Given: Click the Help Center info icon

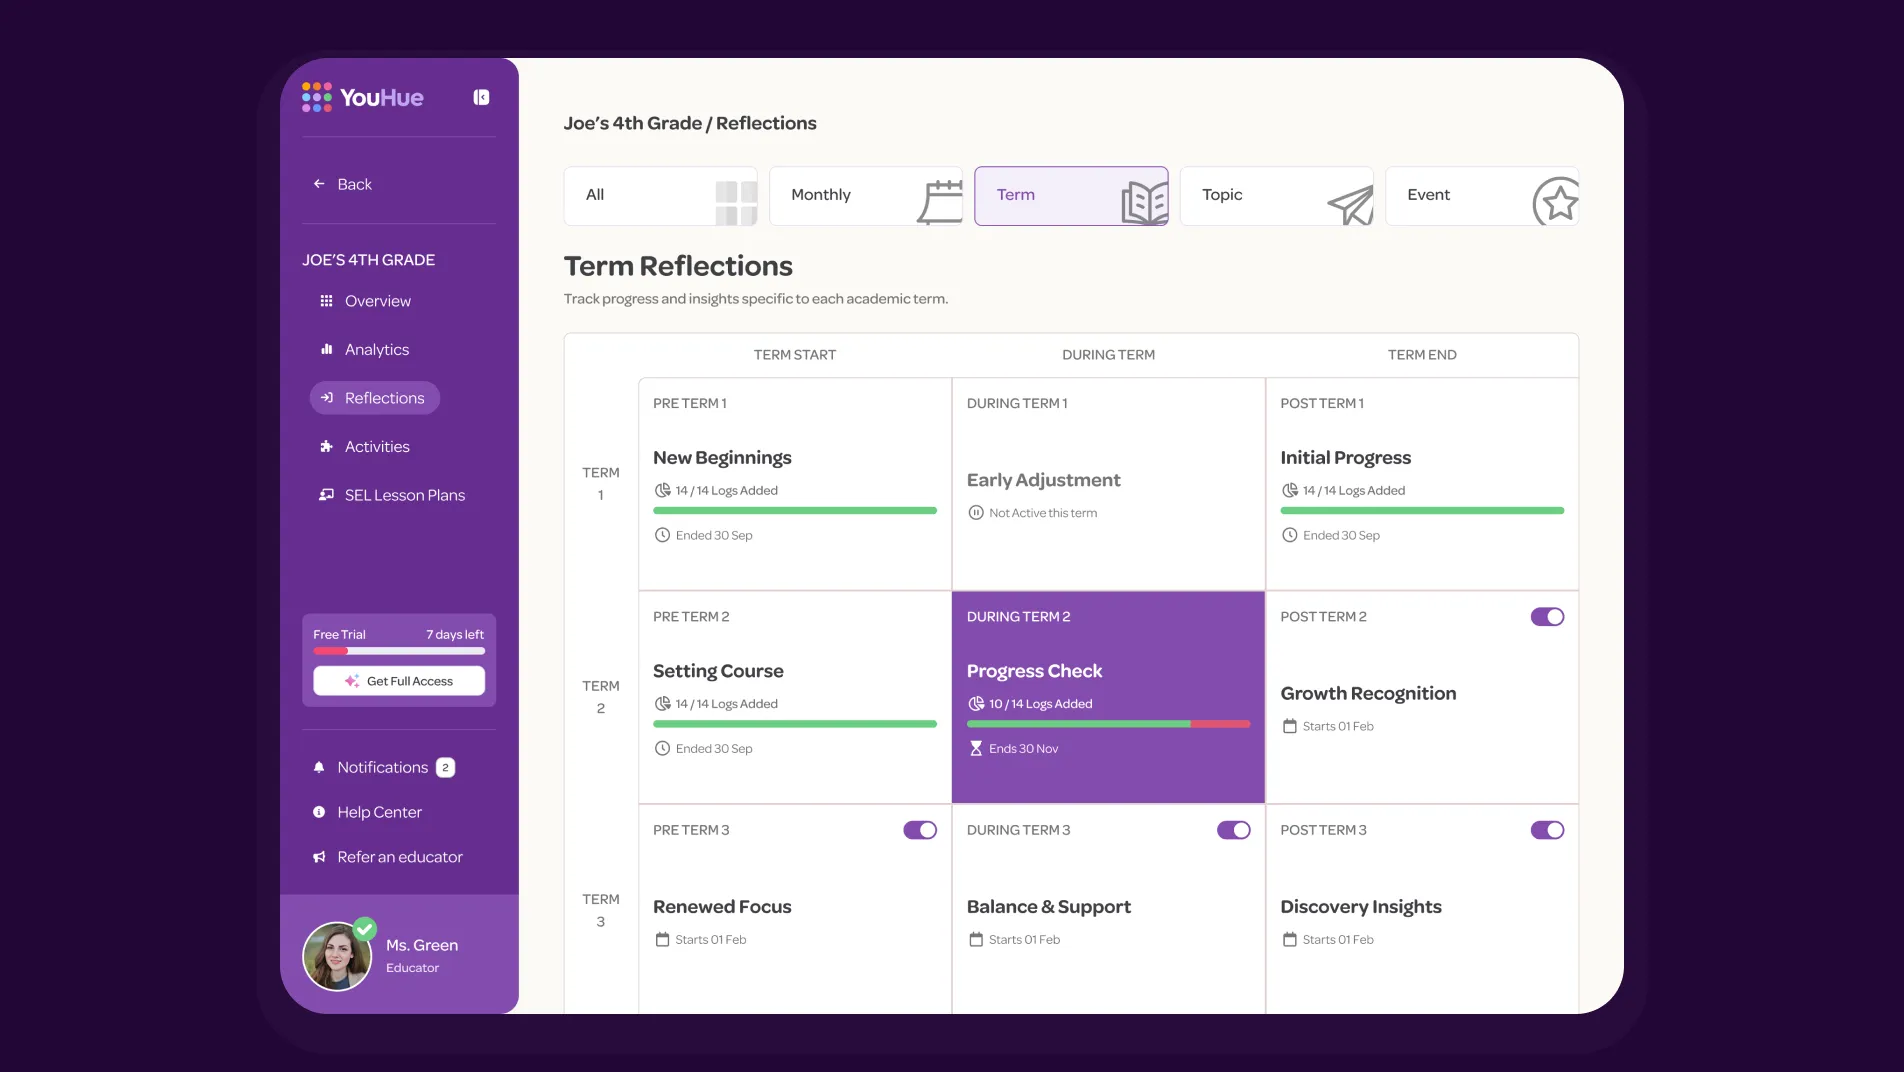Looking at the screenshot, I should coord(319,812).
